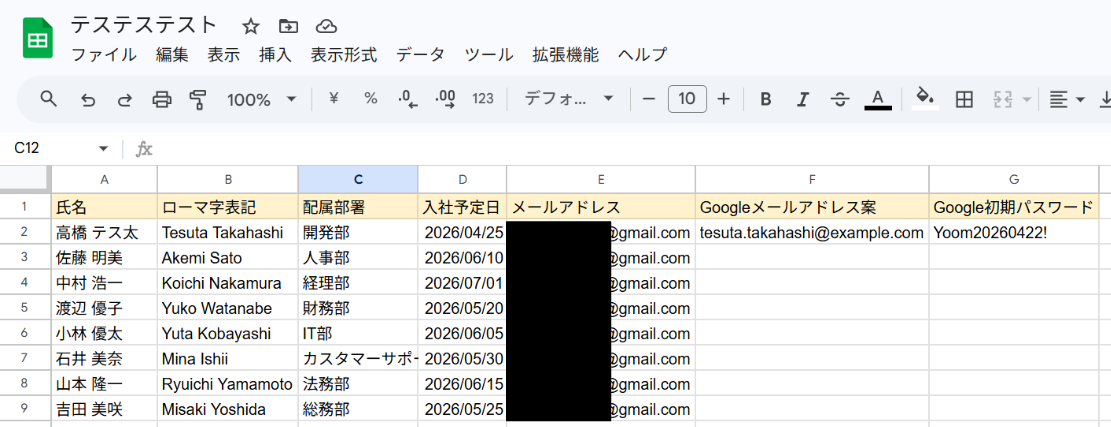Select the cell Yuta Kobayashi
This screenshot has width=1111, height=427.
[x=227, y=334]
